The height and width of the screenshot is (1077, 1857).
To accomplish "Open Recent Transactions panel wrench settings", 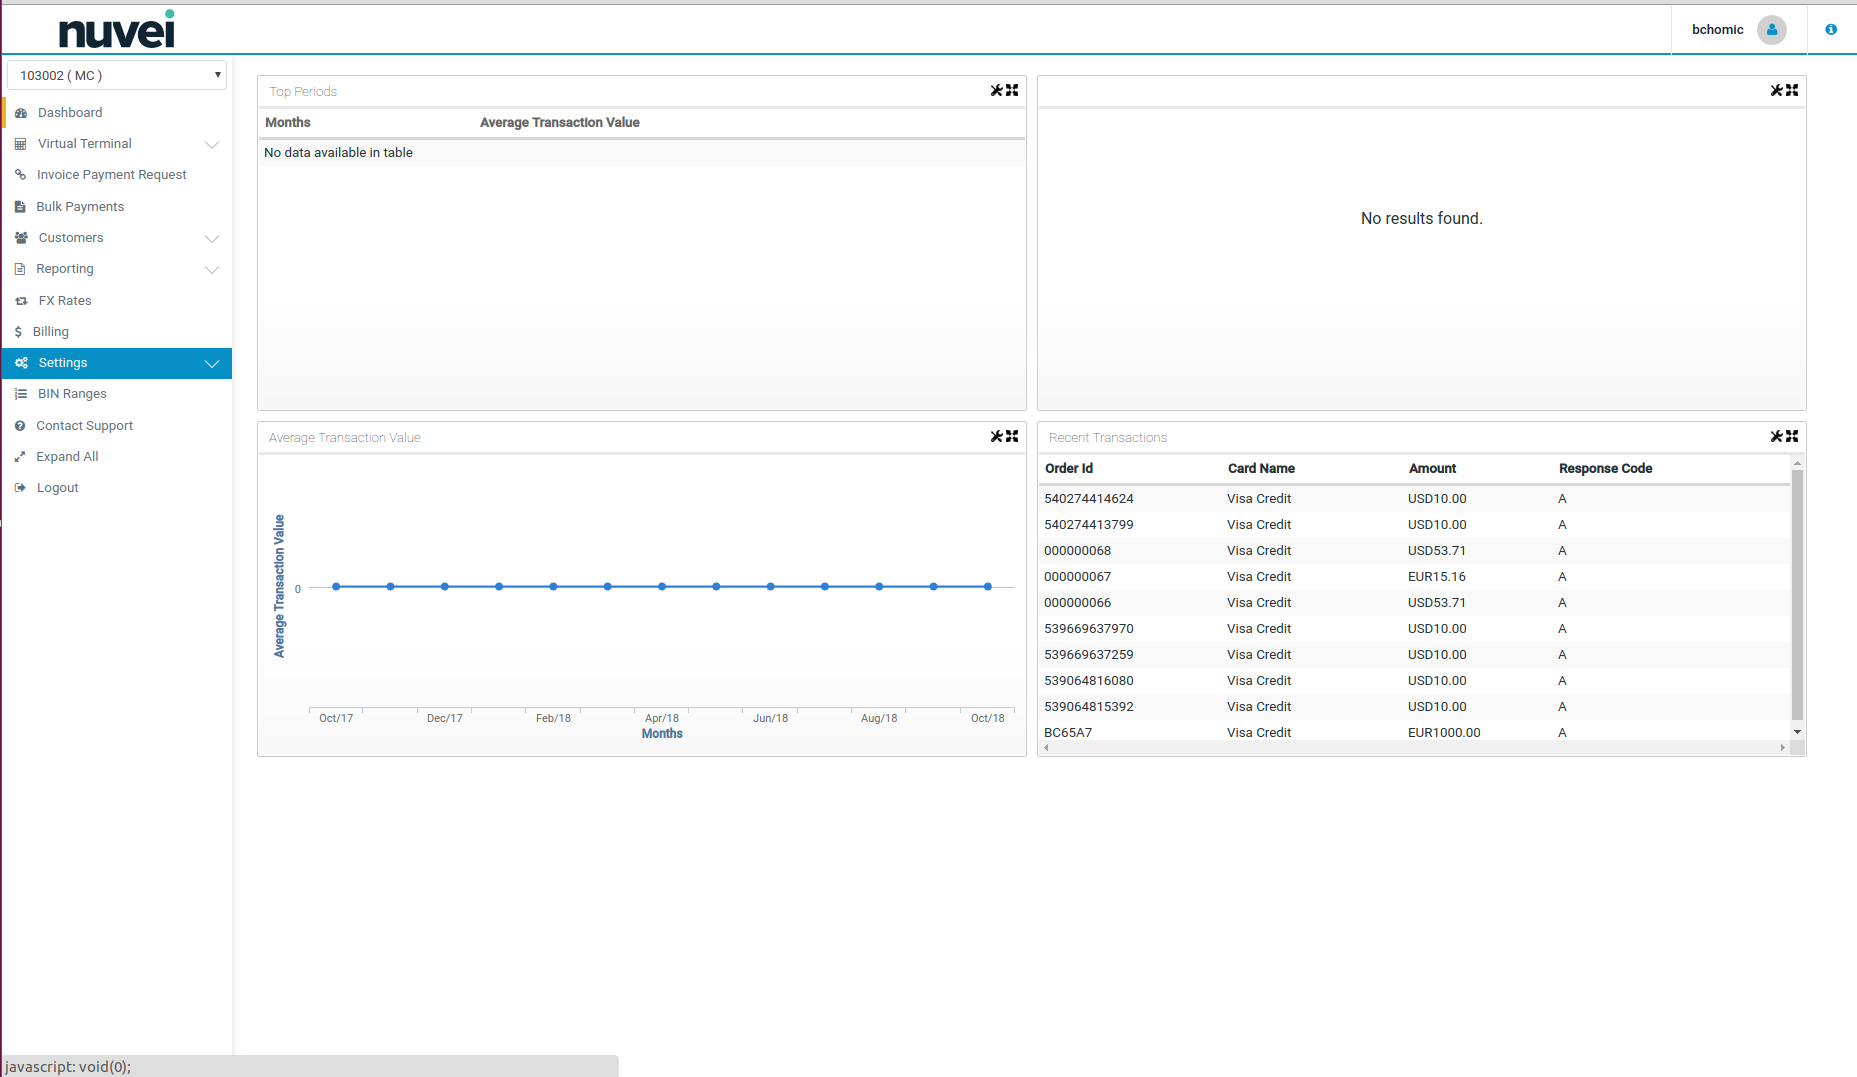I will click(x=1776, y=436).
